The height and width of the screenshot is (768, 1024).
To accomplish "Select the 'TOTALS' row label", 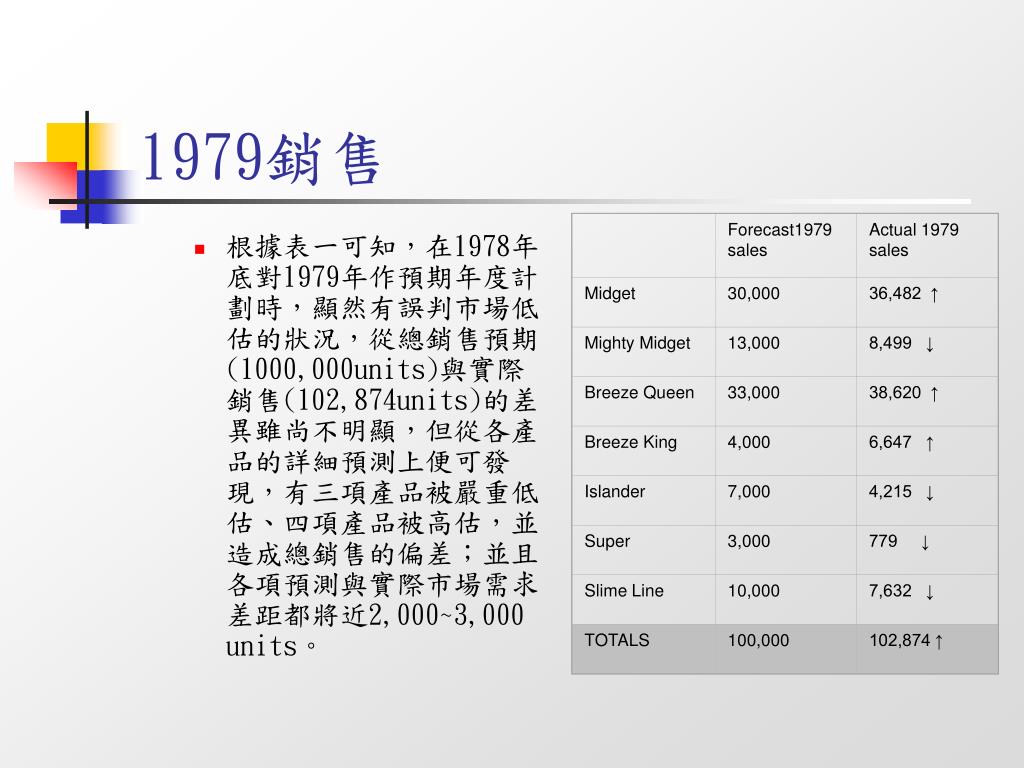I will coord(616,640).
